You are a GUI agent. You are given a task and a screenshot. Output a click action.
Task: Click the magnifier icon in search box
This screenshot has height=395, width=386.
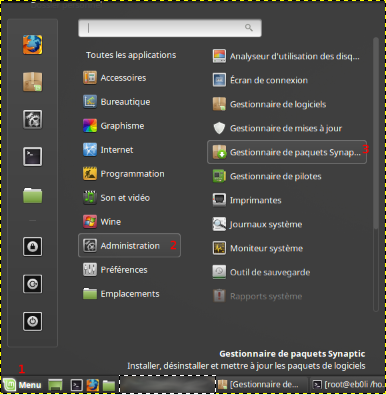click(x=249, y=28)
